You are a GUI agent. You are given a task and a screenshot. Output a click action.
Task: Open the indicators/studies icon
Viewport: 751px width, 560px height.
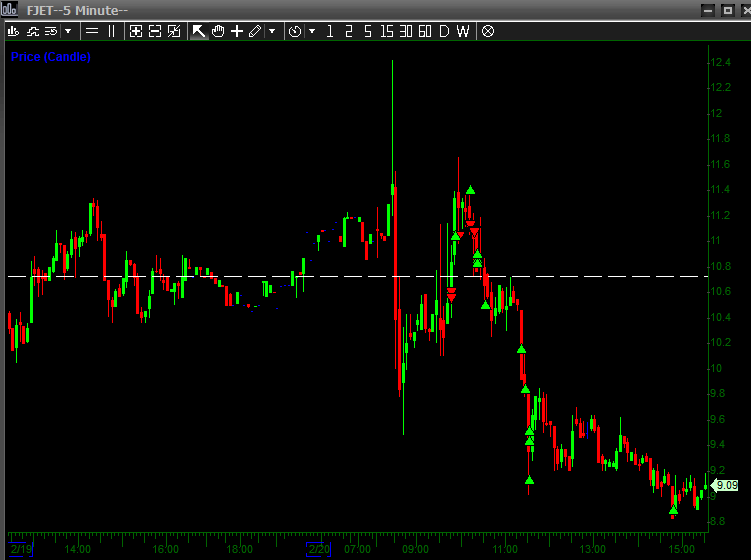point(33,32)
